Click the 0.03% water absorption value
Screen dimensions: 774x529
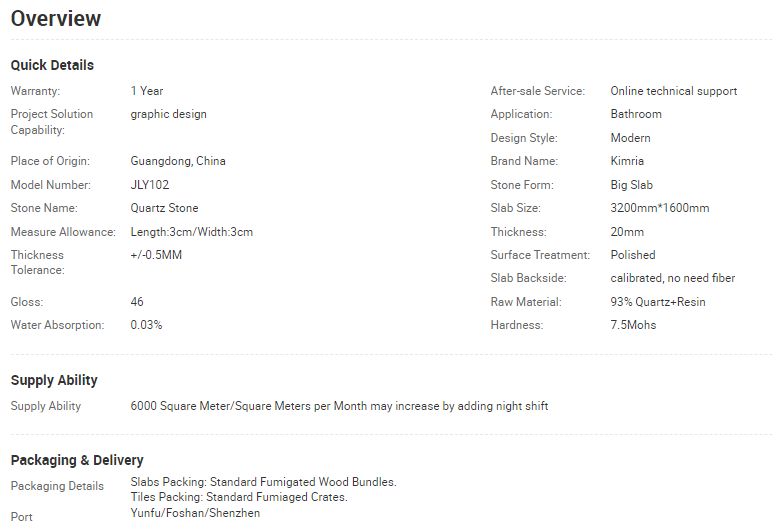[146, 325]
